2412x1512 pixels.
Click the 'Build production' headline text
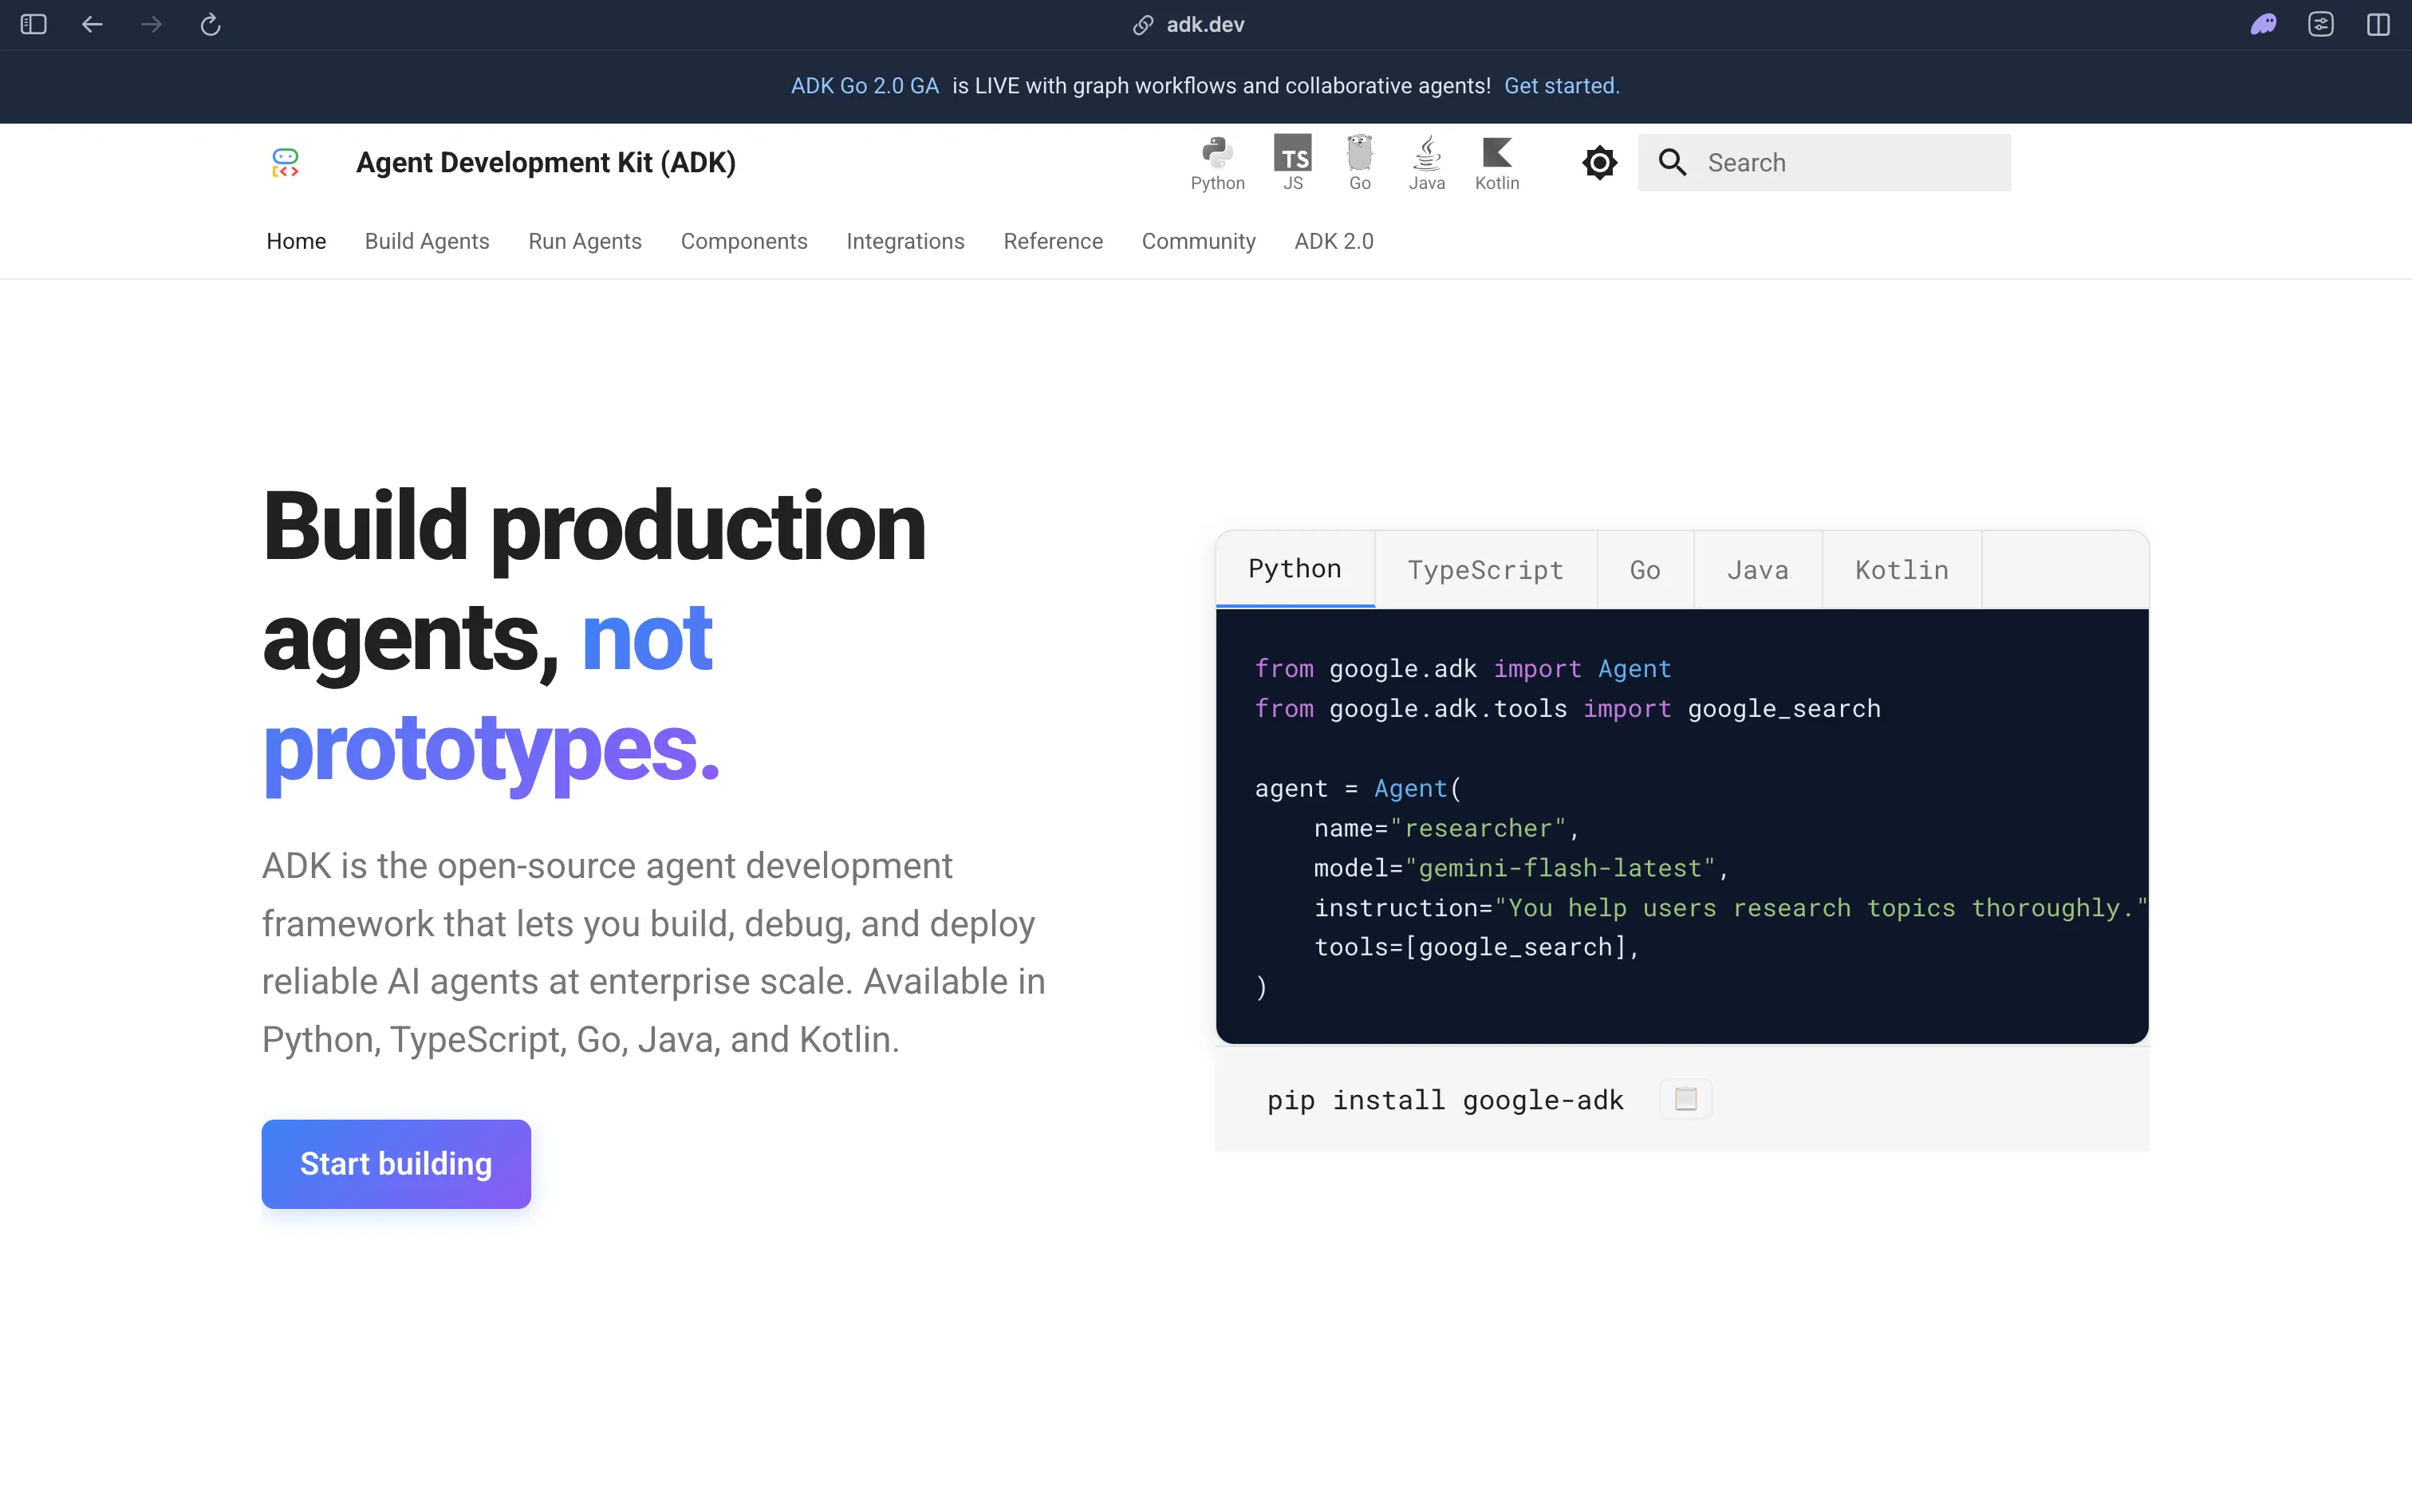pyautogui.click(x=594, y=527)
